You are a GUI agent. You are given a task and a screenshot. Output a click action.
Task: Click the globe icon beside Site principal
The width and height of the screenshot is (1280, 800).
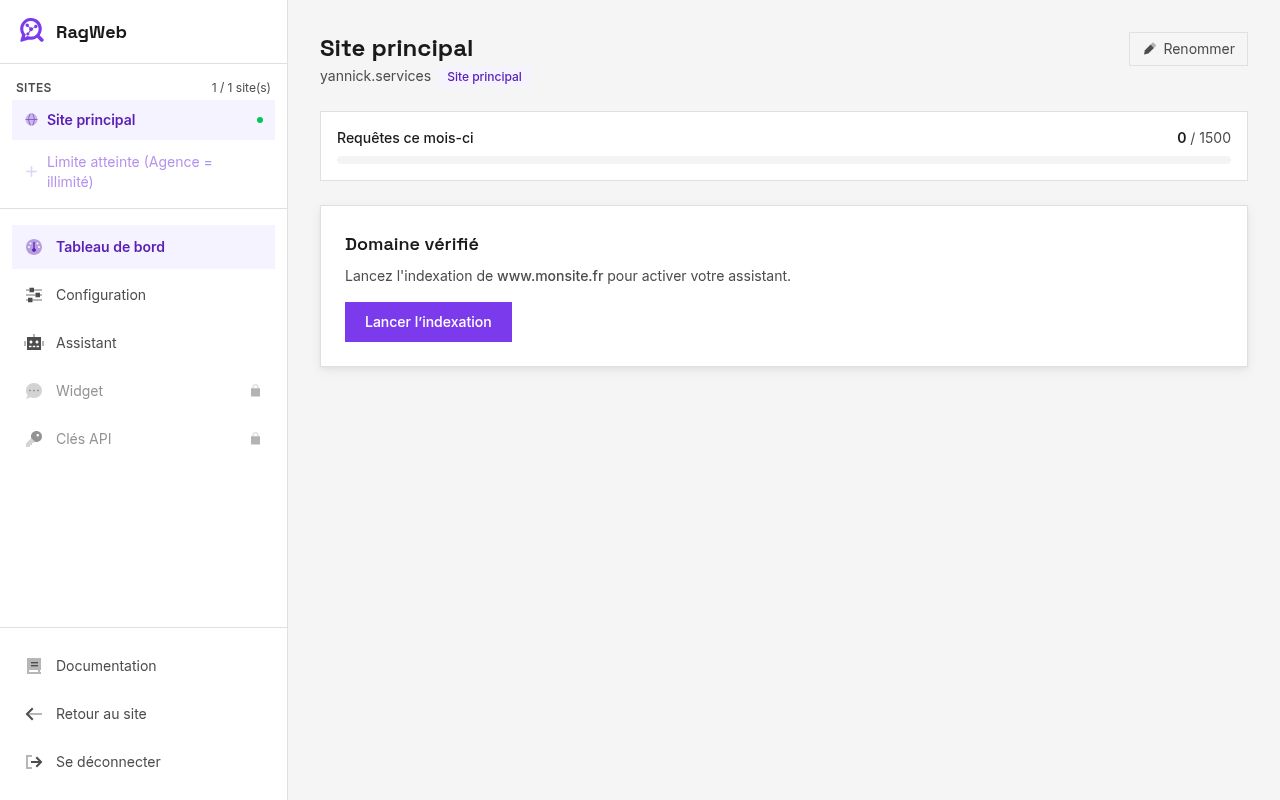[31, 120]
